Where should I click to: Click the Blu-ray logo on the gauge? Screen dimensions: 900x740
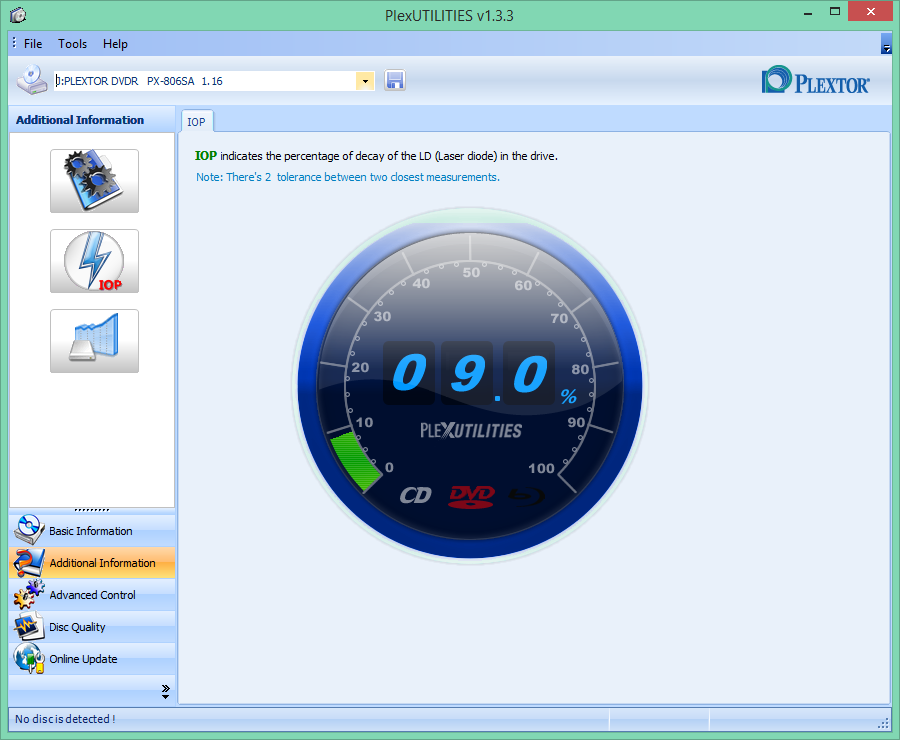[x=526, y=496]
